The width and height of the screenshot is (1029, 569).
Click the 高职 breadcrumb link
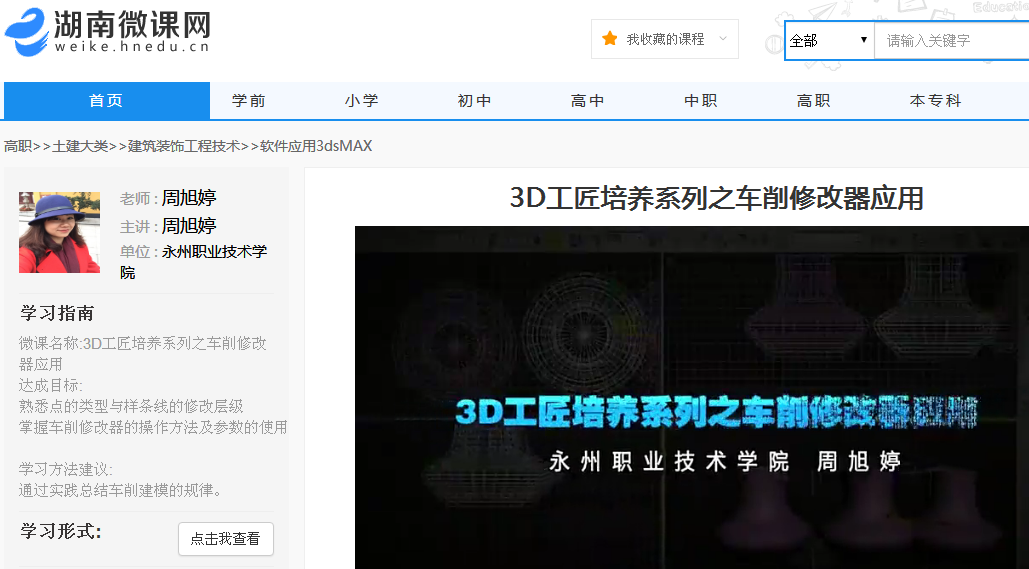click(x=18, y=146)
